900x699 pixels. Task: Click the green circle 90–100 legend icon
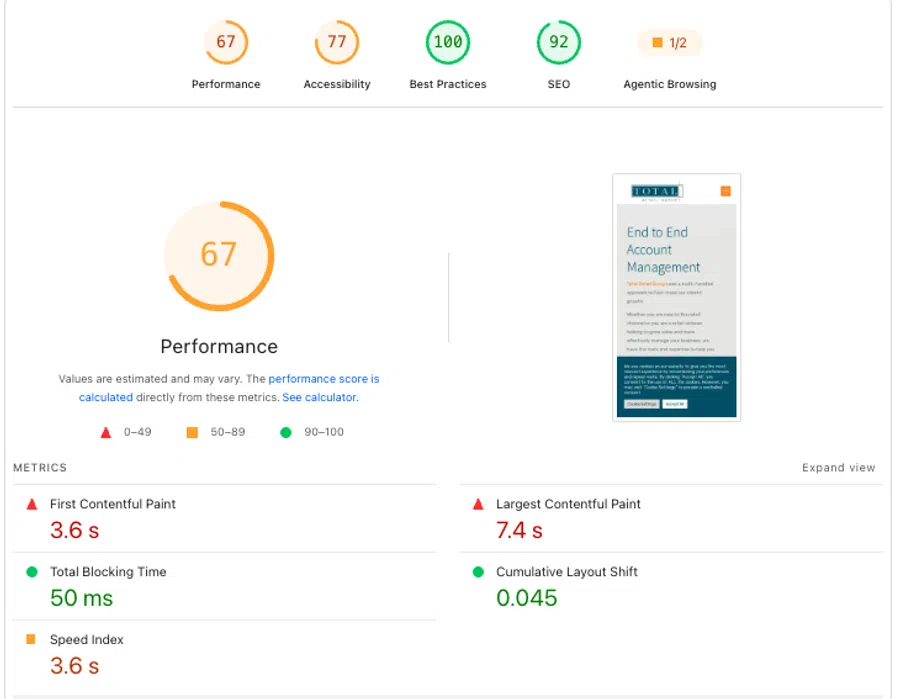pos(286,432)
